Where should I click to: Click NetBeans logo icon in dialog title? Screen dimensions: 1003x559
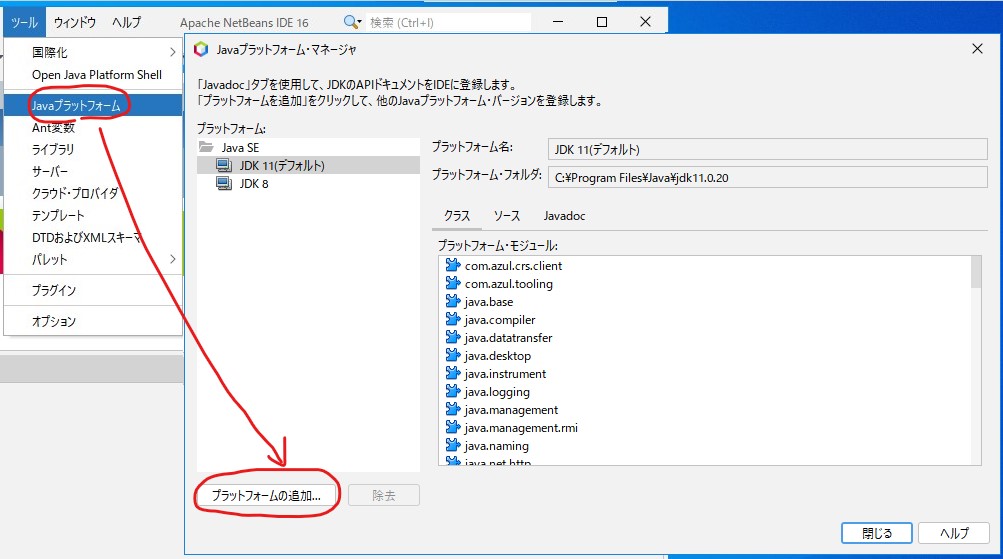tap(201, 49)
